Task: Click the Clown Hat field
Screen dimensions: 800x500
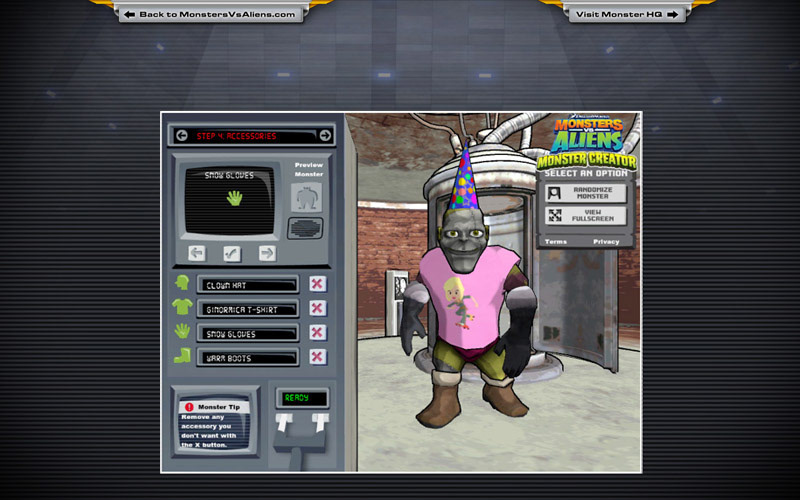Action: point(248,285)
